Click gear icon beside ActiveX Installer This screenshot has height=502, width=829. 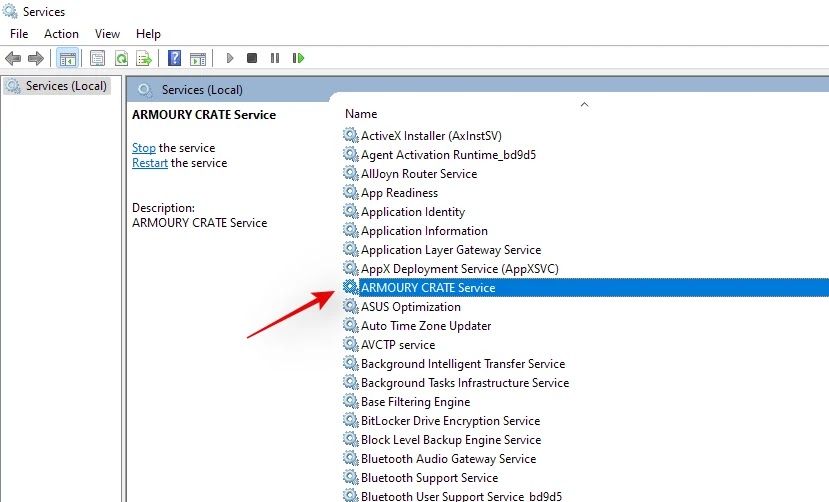[351, 135]
